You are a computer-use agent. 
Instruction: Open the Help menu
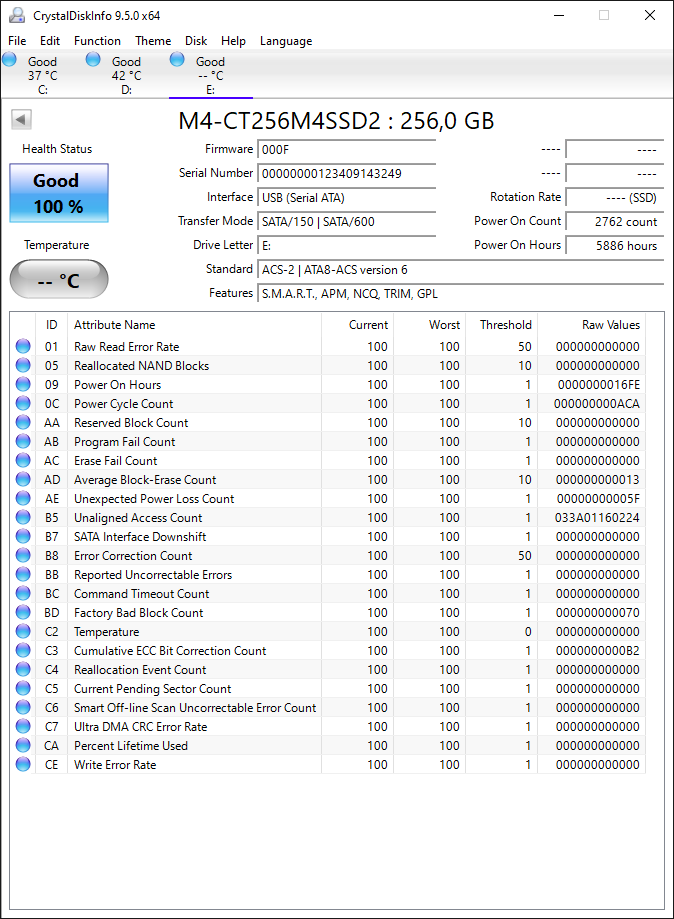coord(233,41)
